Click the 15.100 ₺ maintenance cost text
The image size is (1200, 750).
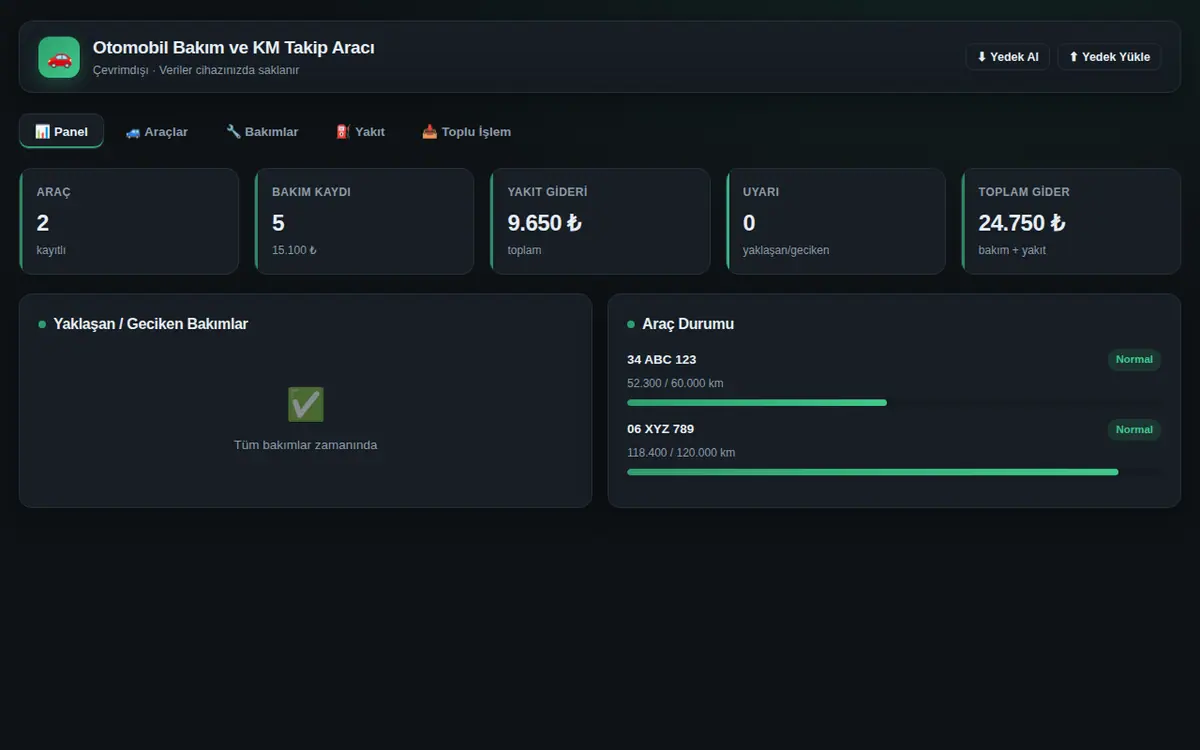pyautogui.click(x=294, y=250)
